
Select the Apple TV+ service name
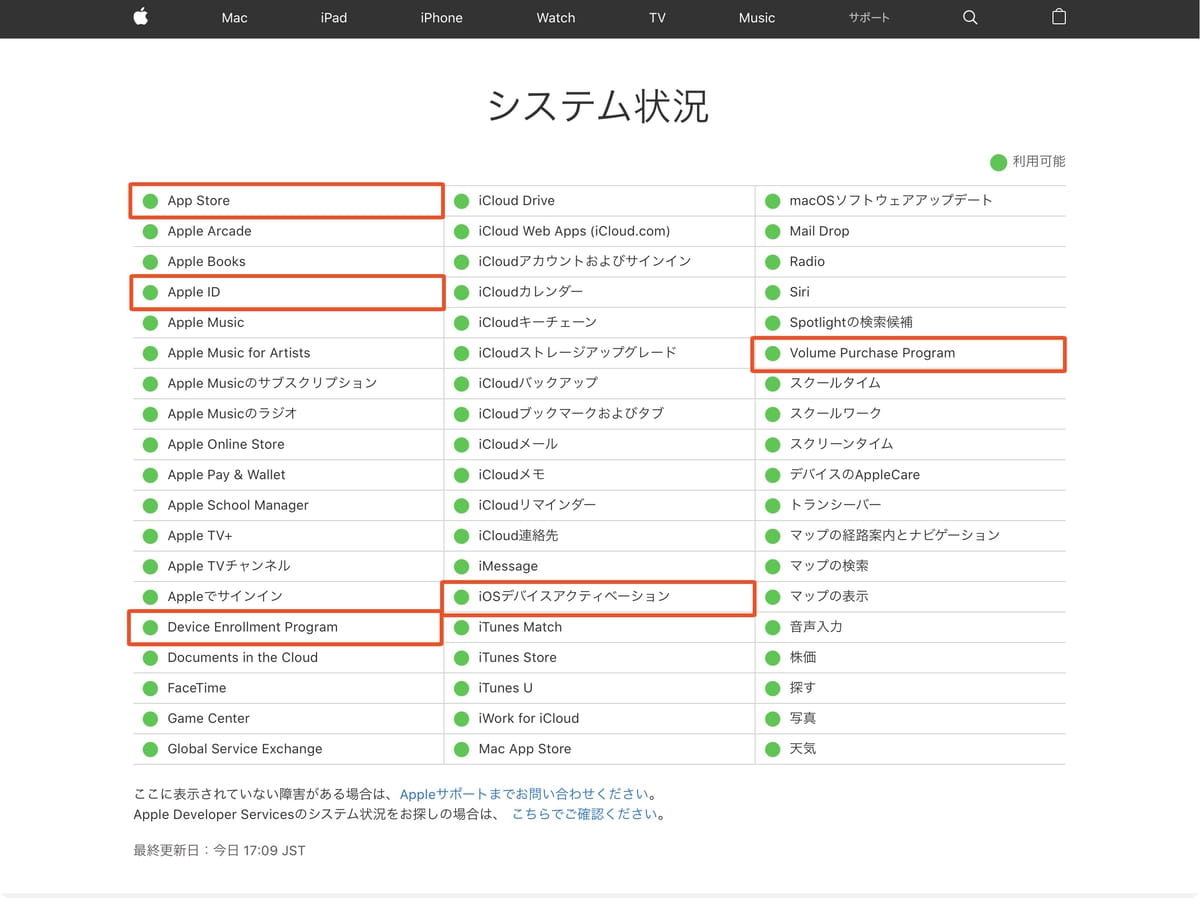pos(200,536)
